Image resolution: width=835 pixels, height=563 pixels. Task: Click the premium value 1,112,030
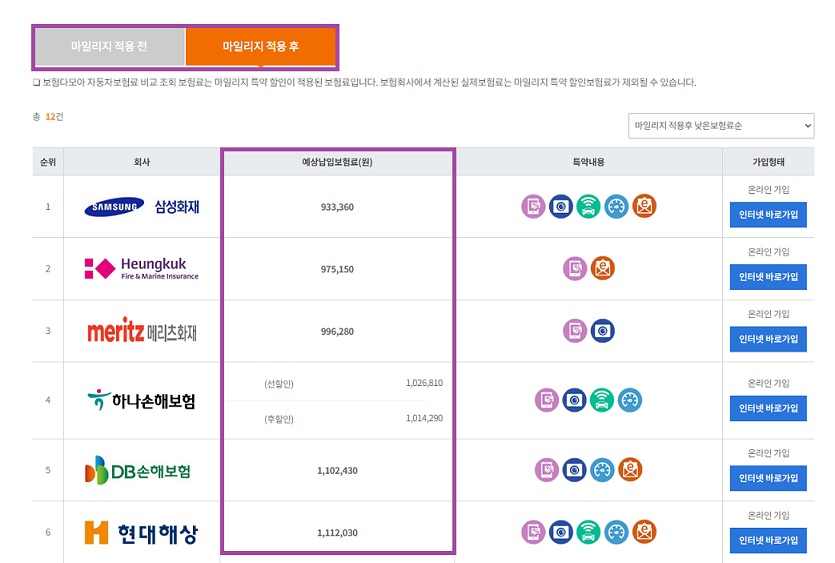click(x=337, y=533)
